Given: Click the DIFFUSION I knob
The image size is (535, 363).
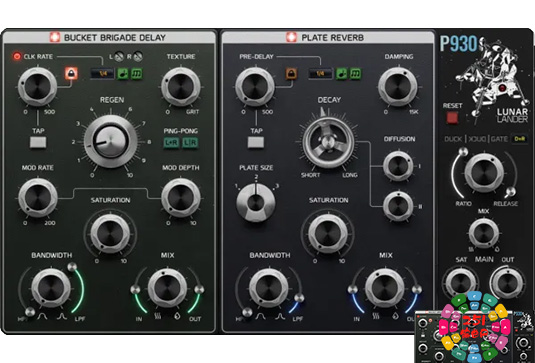Looking at the screenshot, I should [x=398, y=166].
